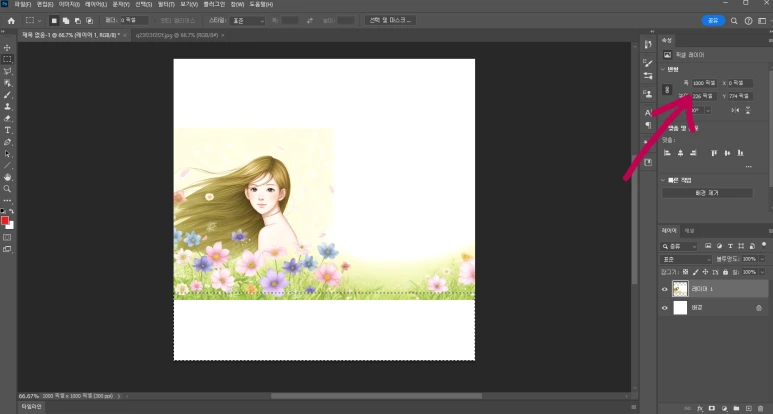The width and height of the screenshot is (773, 414).
Task: Click the link width and height icon
Action: 667,89
